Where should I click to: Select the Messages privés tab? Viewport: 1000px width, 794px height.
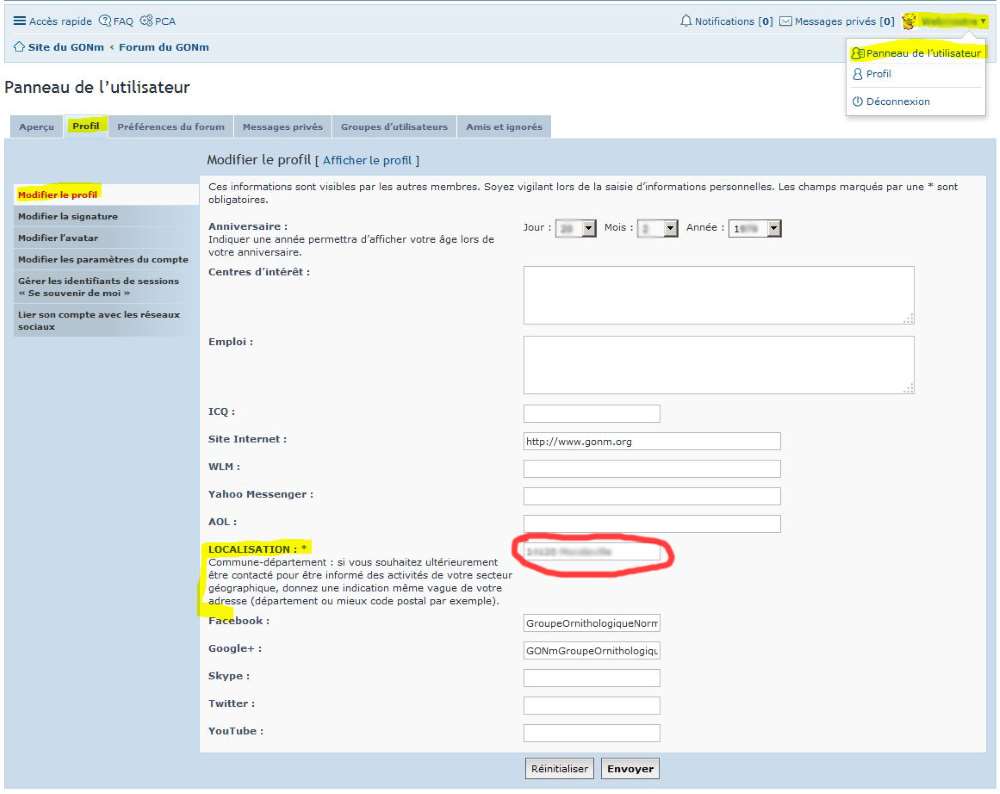click(x=283, y=127)
